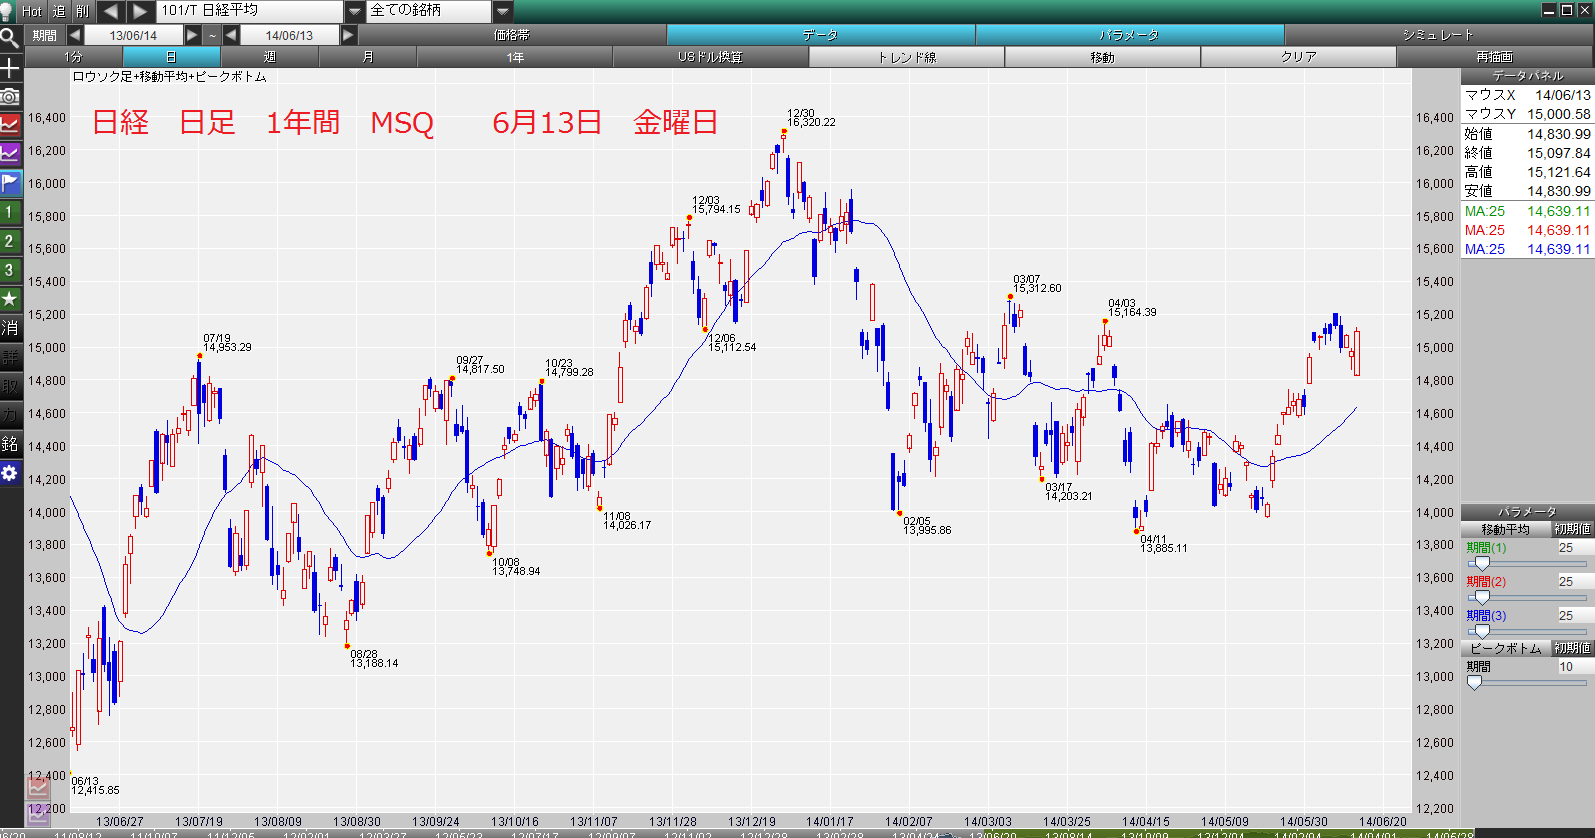This screenshot has width=1595, height=838.
Task: Select green preset 1 icon
Action: (10, 212)
